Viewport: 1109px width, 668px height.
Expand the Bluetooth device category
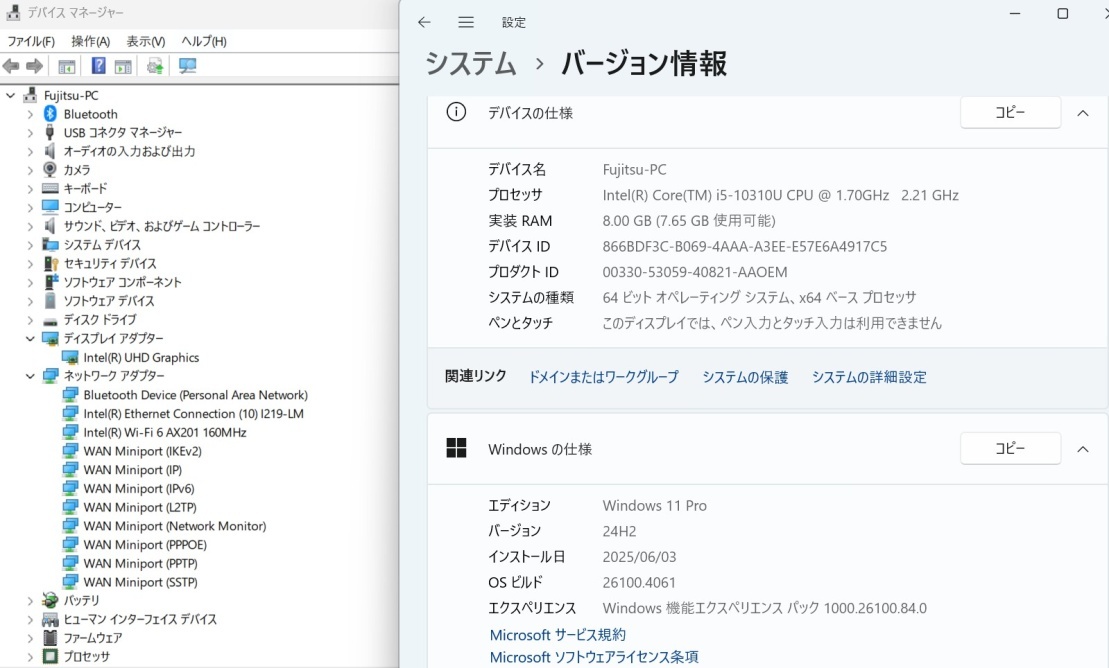pyautogui.click(x=28, y=113)
